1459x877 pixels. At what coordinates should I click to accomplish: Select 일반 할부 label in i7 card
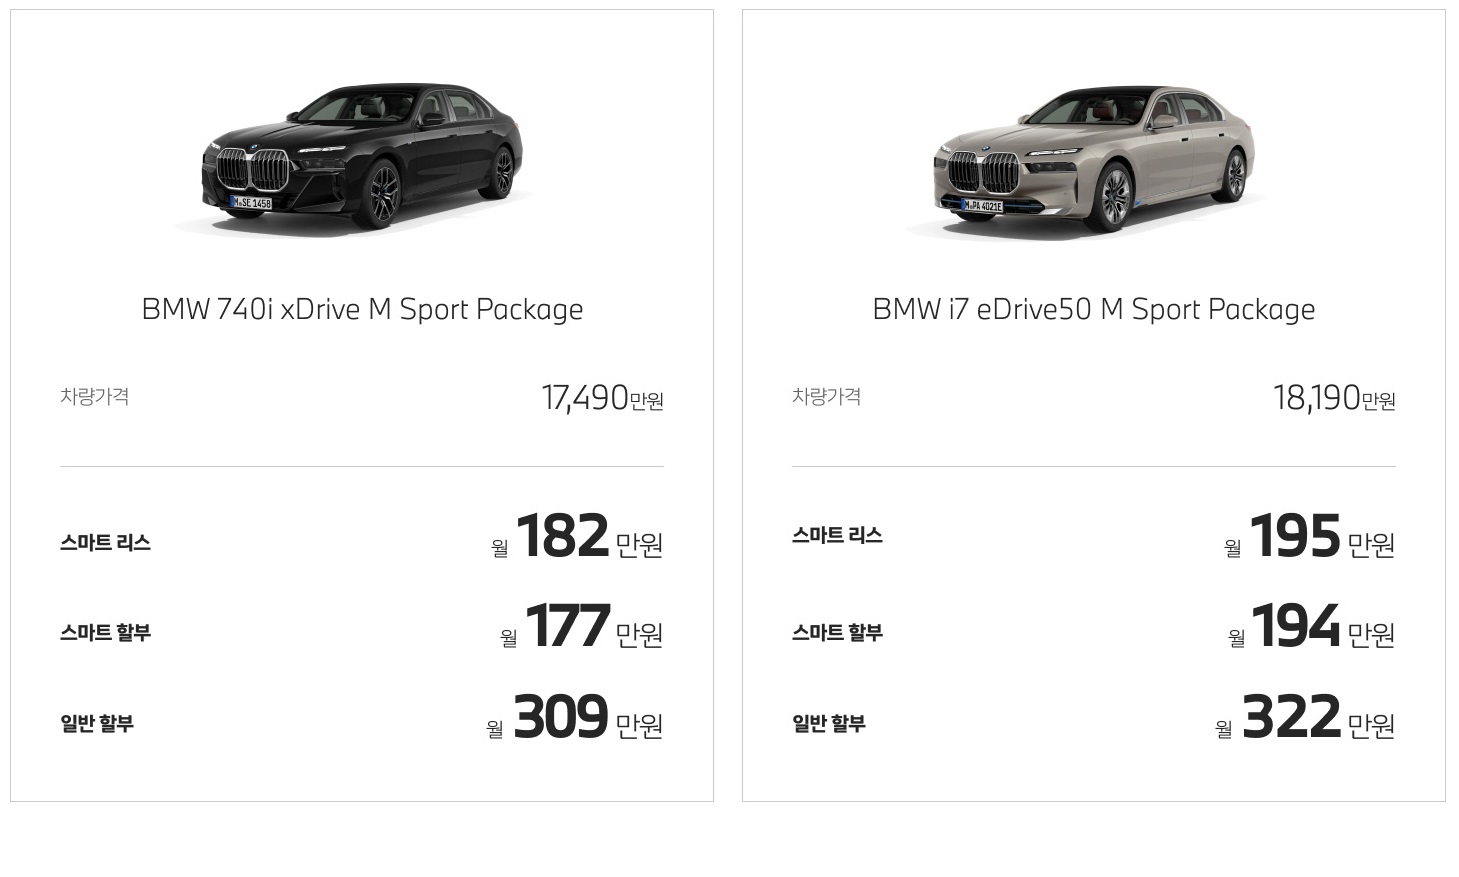coord(829,723)
